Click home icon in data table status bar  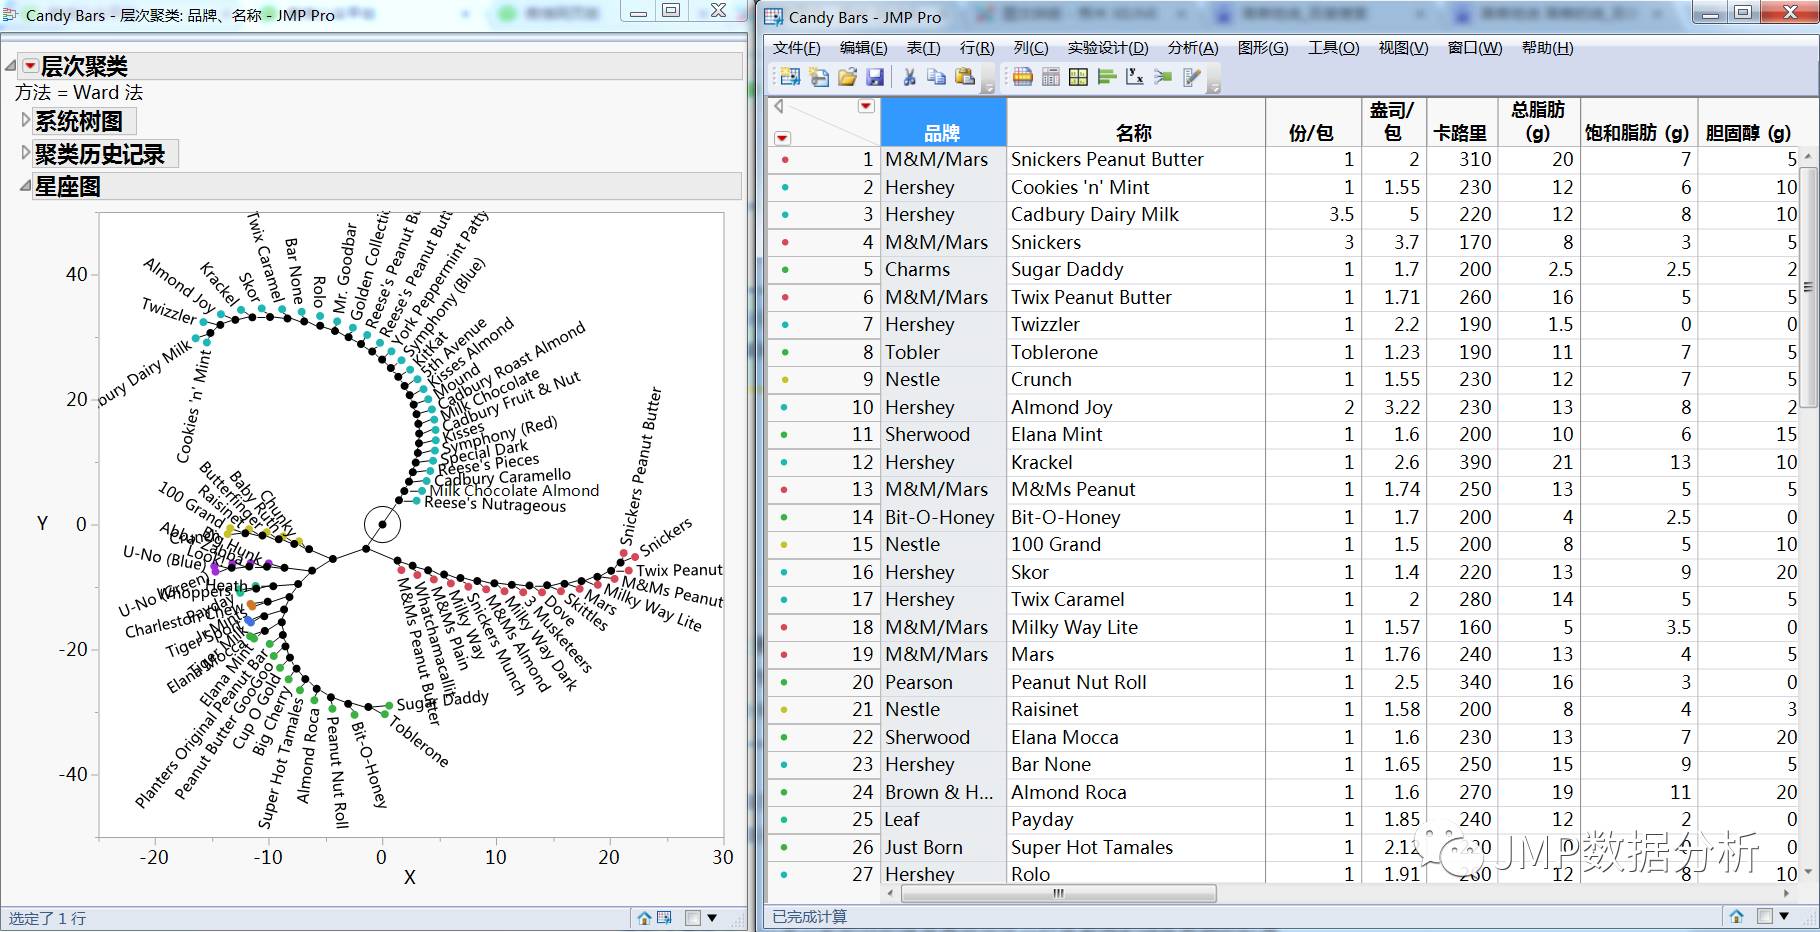(1736, 916)
